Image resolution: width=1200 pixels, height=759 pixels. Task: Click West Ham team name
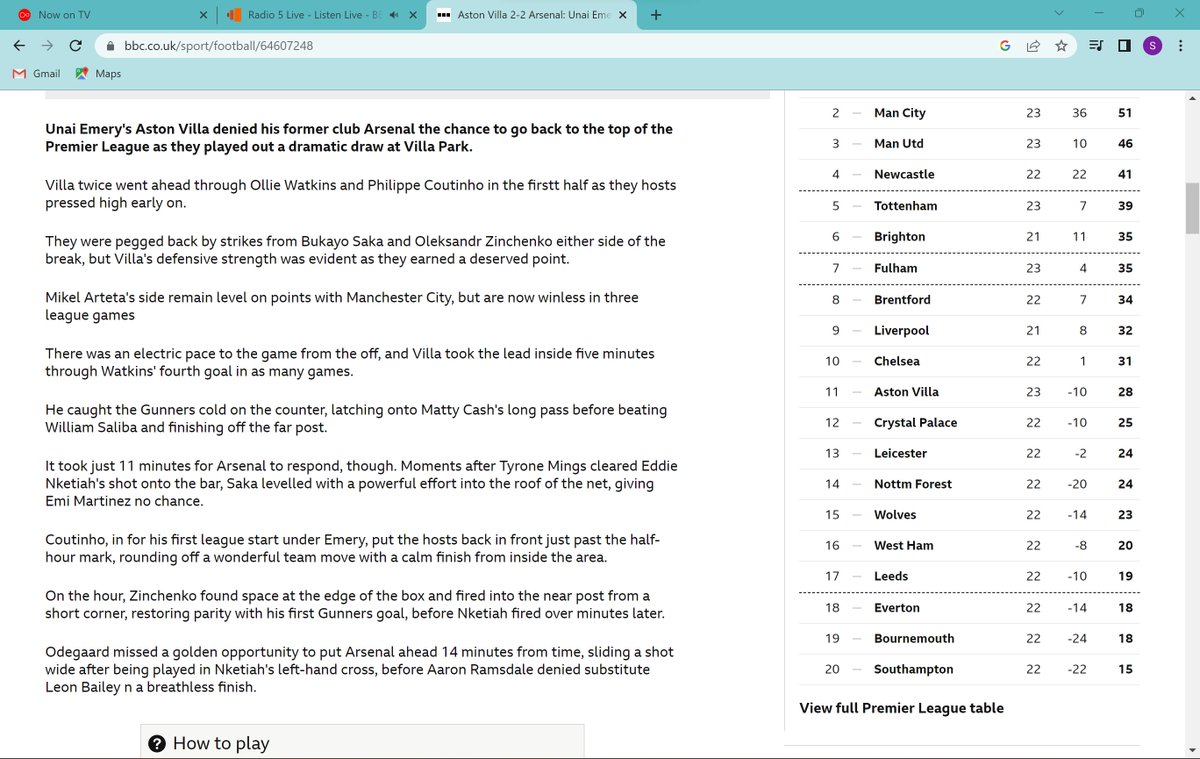click(904, 546)
